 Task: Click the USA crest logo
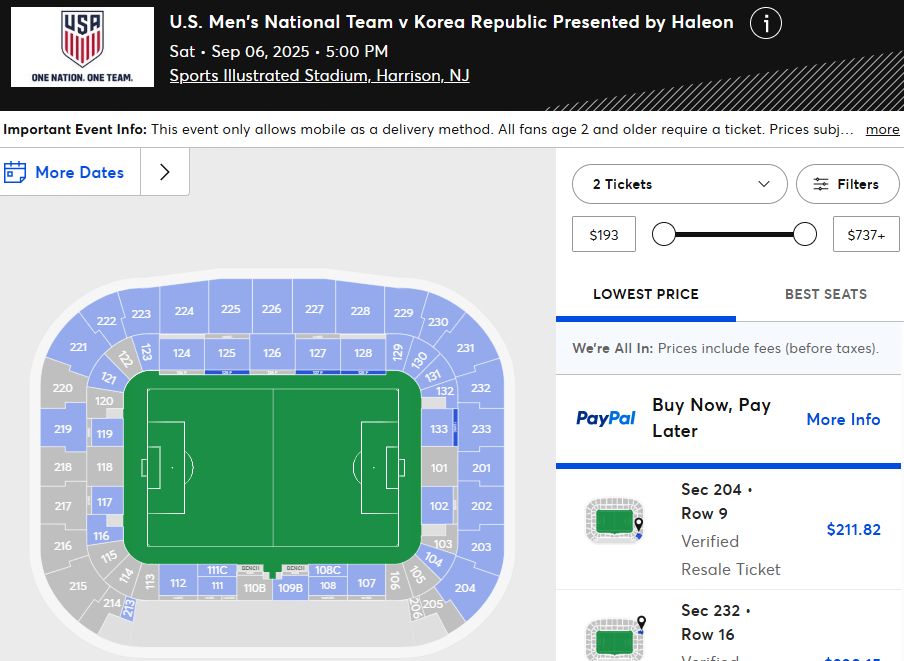point(81,46)
